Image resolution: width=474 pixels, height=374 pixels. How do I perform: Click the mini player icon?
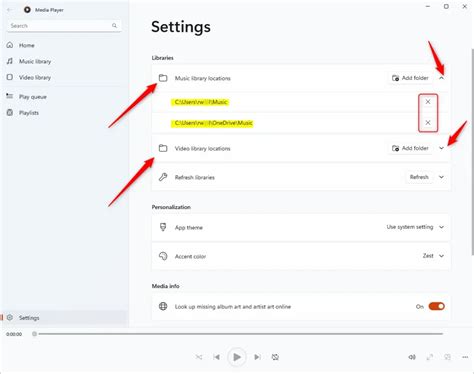(447, 357)
